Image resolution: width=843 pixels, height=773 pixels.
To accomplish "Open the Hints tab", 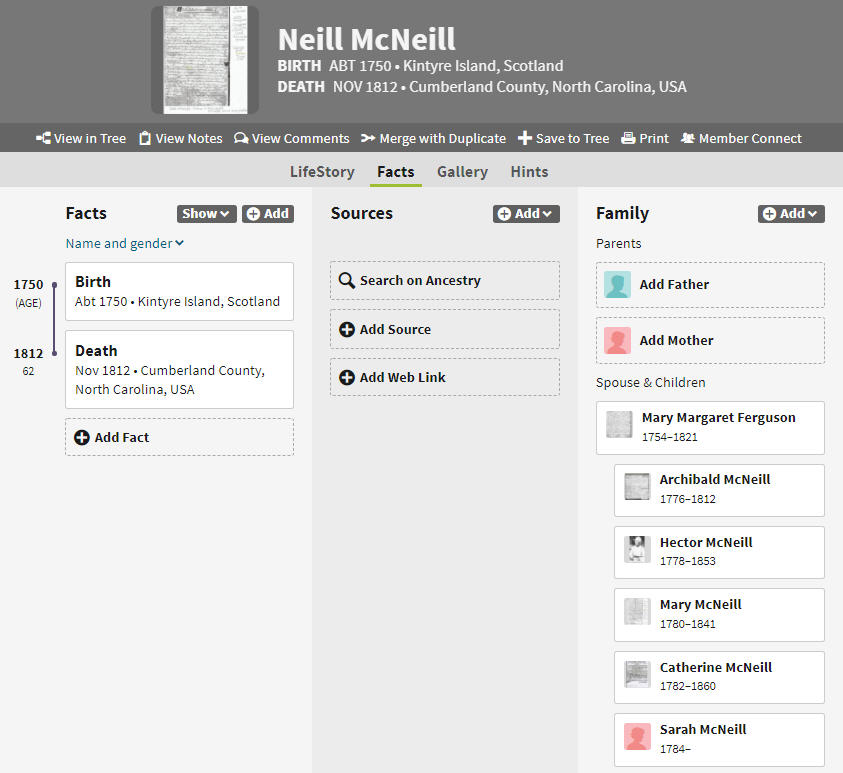I will coord(529,172).
